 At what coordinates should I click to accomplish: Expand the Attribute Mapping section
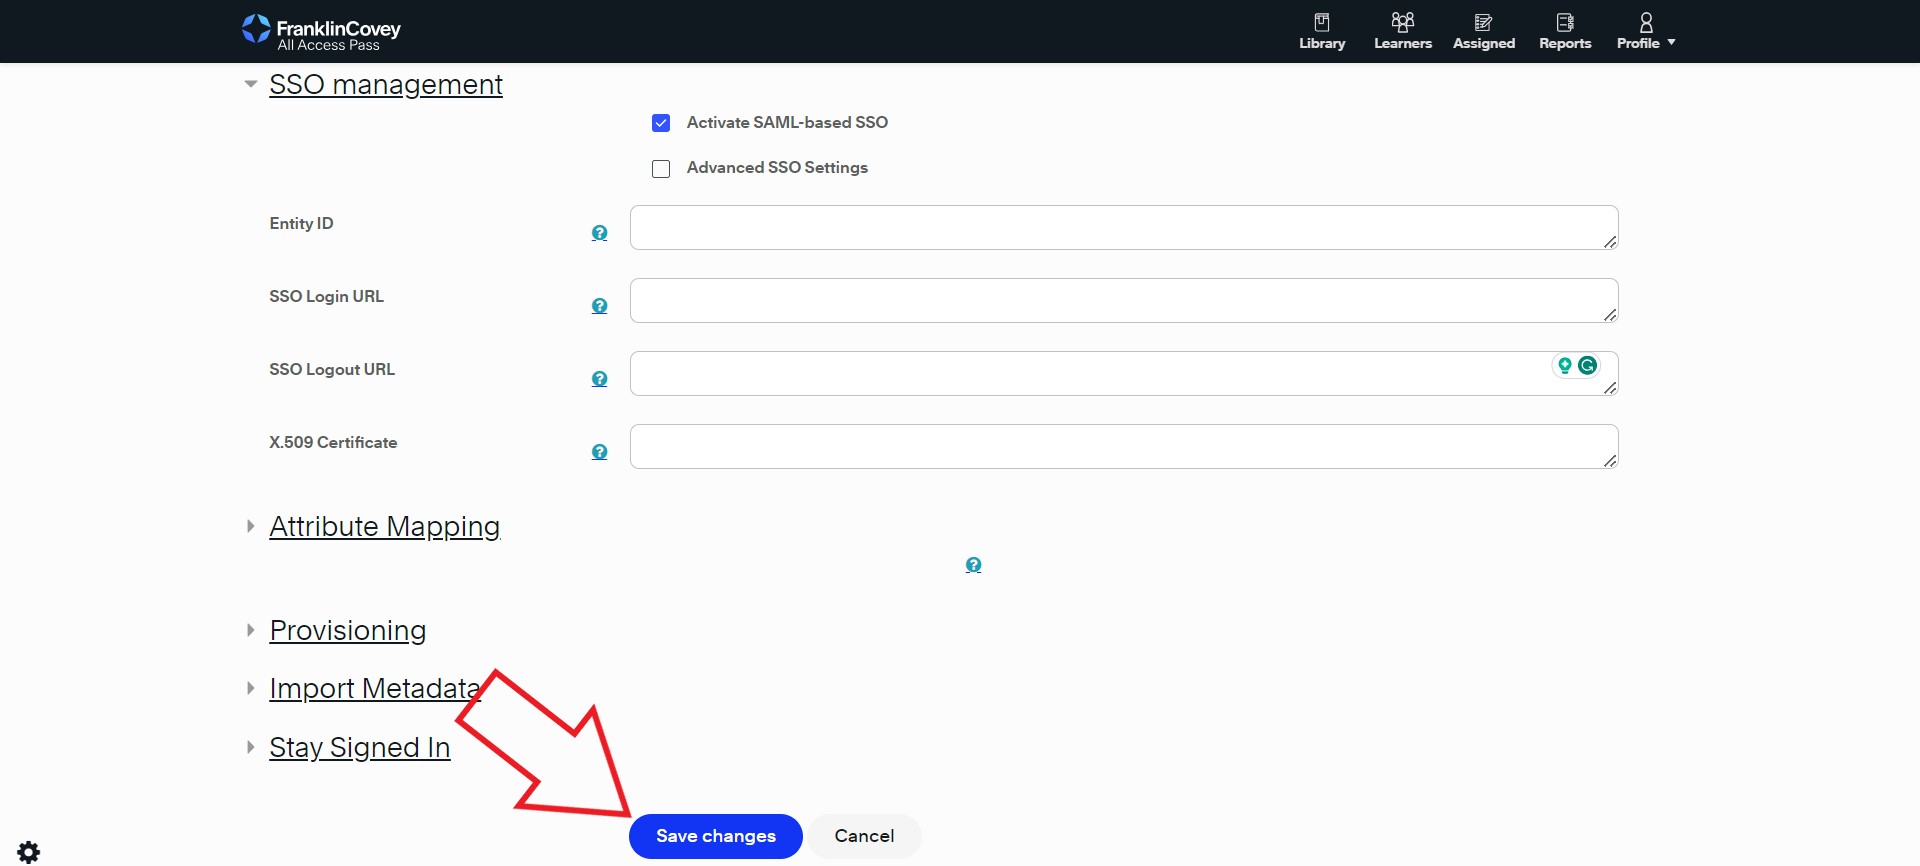click(384, 527)
